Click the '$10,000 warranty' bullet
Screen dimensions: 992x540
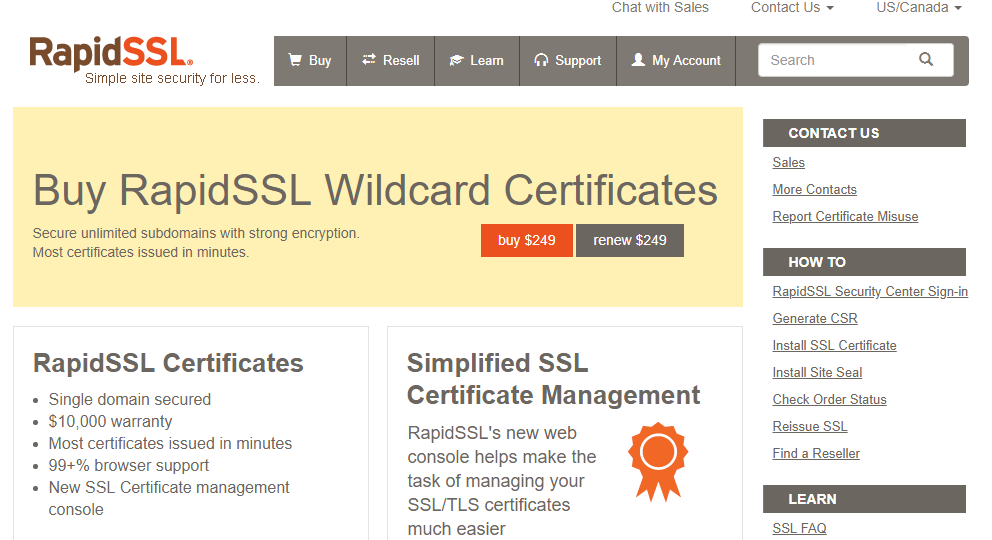pyautogui.click(x=111, y=421)
